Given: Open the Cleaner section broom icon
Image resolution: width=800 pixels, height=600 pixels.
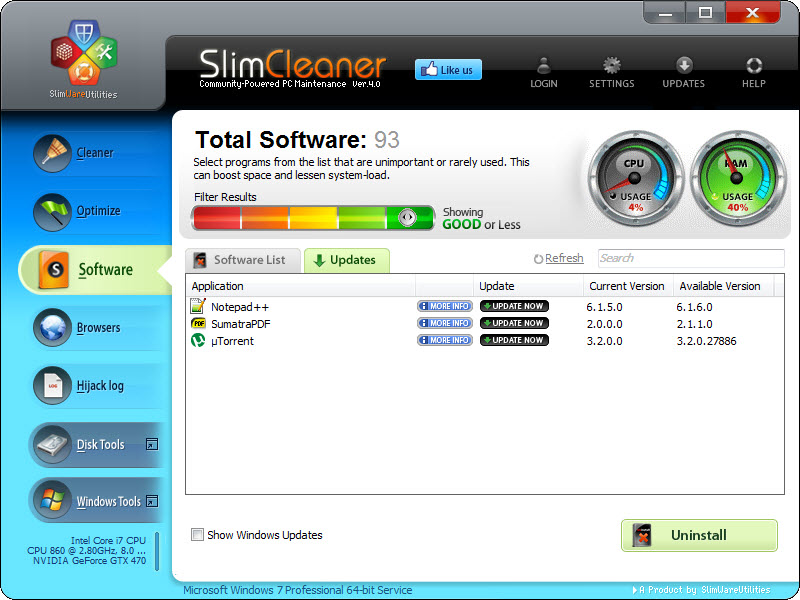Looking at the screenshot, I should [53, 153].
